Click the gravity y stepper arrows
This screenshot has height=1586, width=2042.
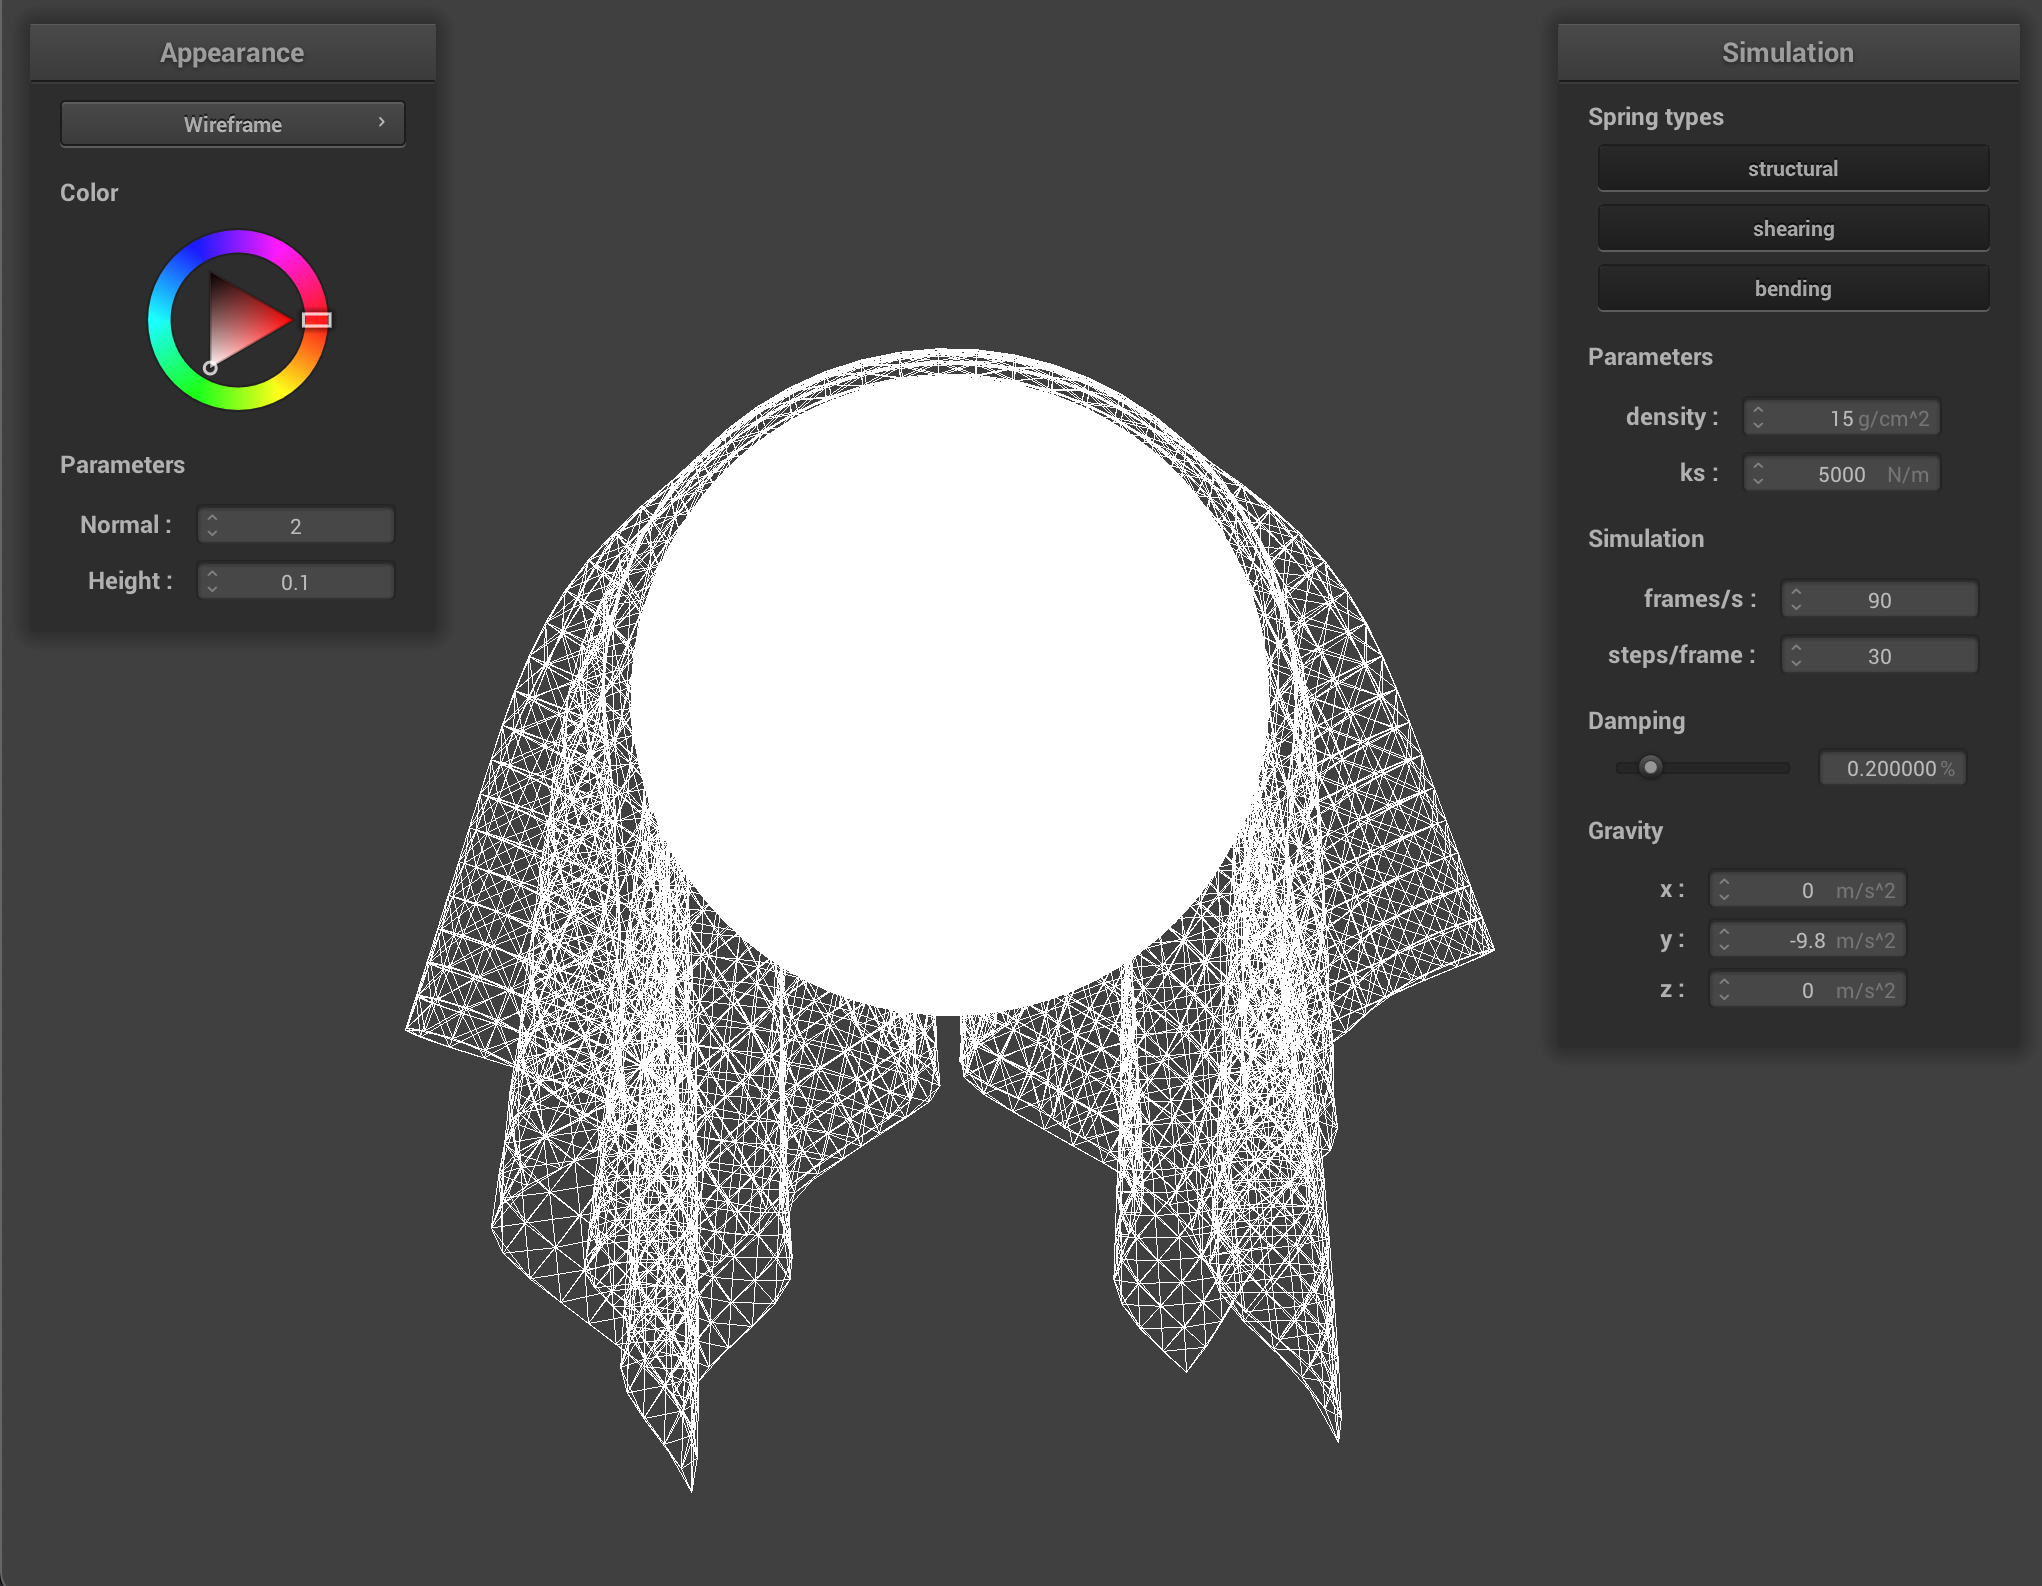pyautogui.click(x=1724, y=939)
